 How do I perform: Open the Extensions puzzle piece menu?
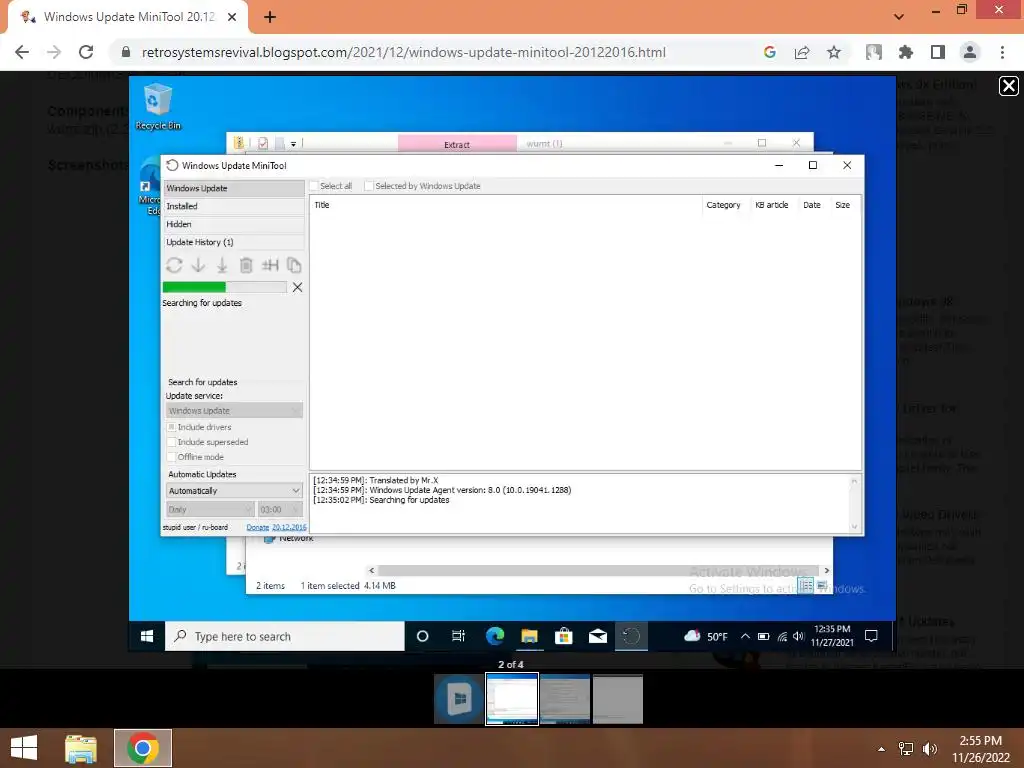click(x=906, y=52)
